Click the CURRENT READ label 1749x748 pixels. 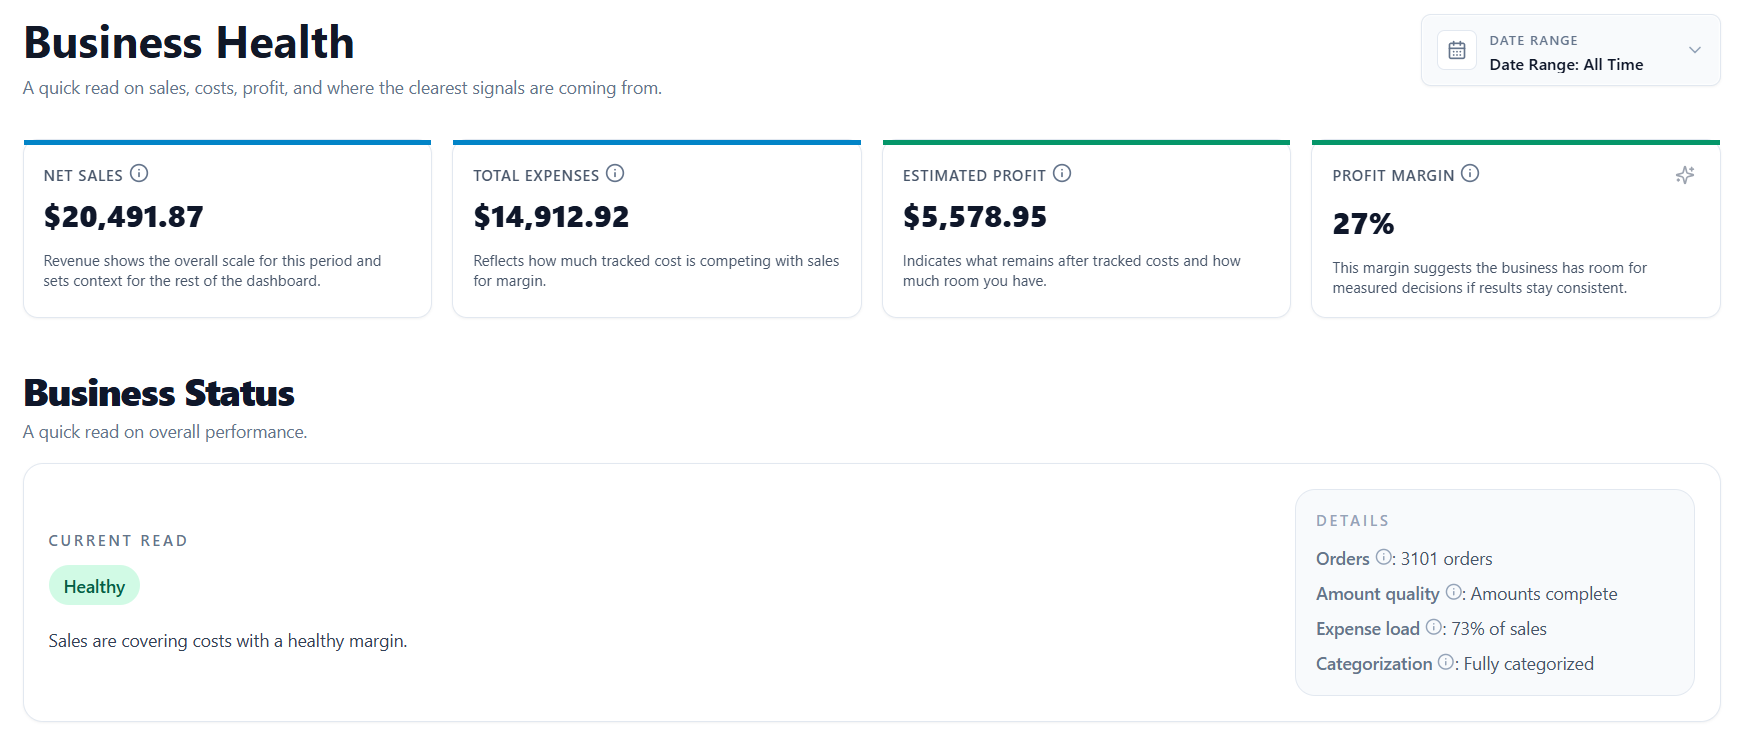(118, 541)
